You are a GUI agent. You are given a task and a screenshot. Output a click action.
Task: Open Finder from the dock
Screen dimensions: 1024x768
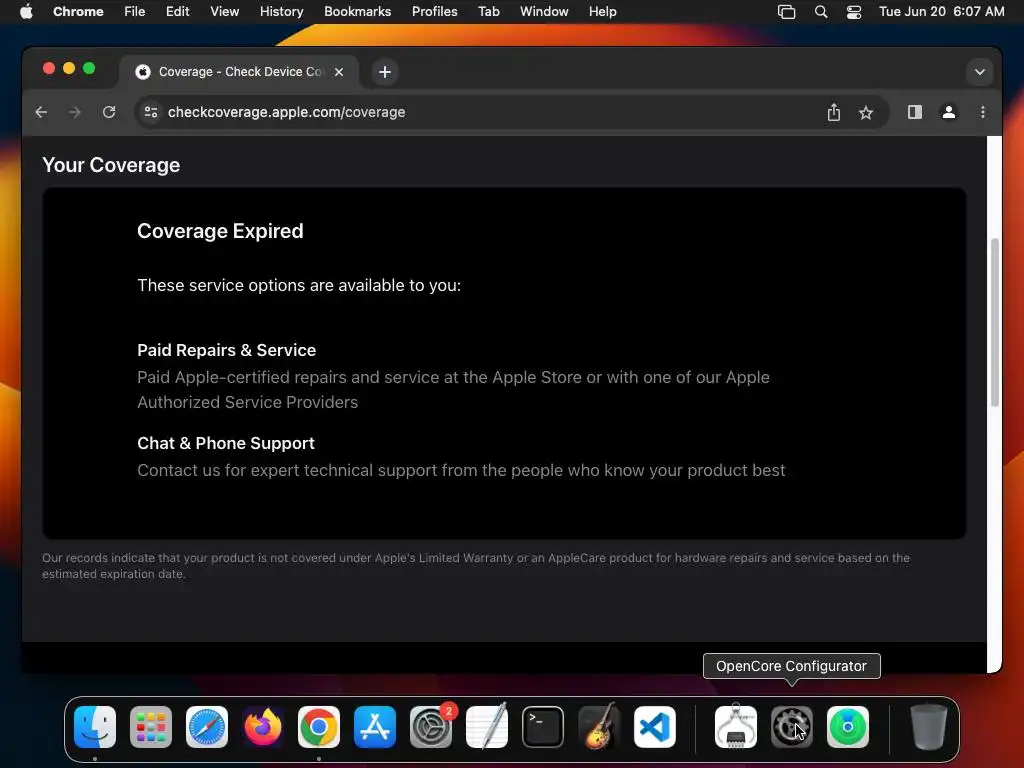point(95,727)
